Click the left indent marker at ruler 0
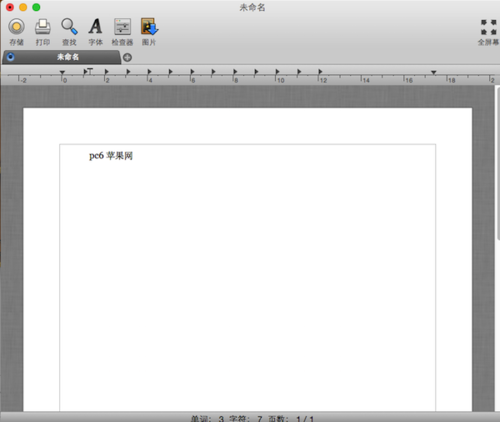500x422 pixels. pyautogui.click(x=62, y=73)
